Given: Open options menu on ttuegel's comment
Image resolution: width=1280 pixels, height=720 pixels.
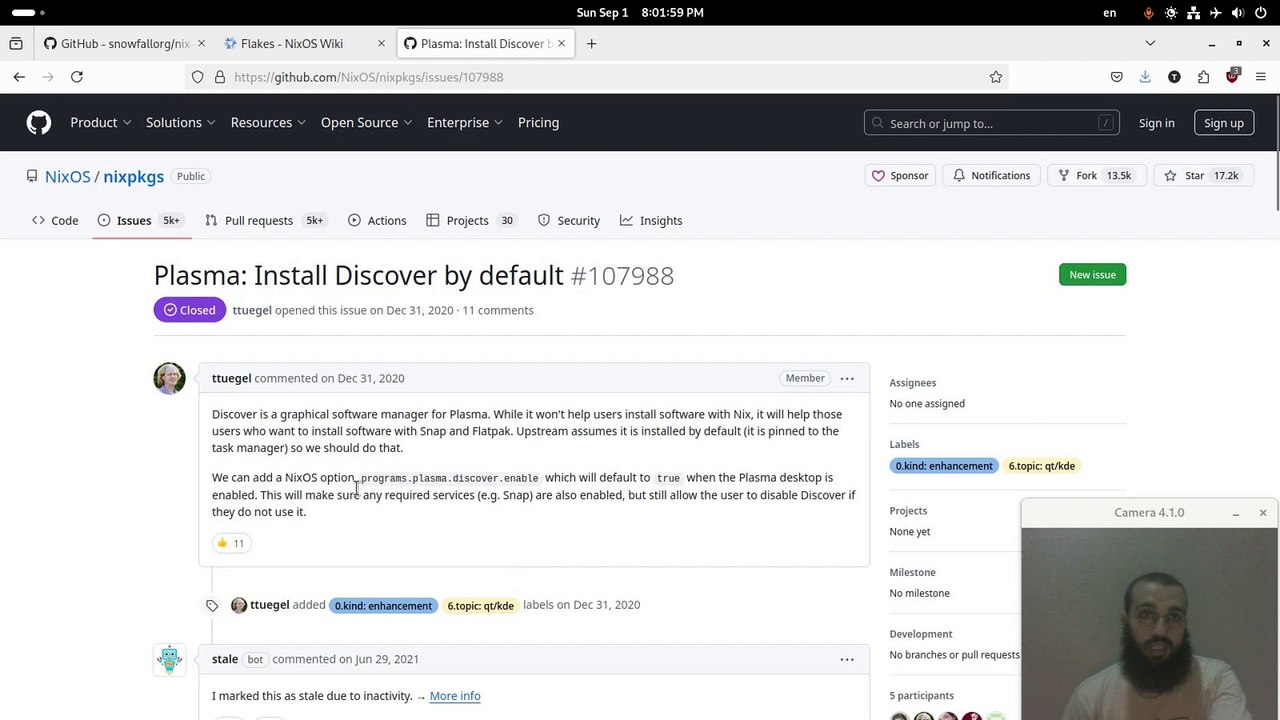Looking at the screenshot, I should 847,378.
